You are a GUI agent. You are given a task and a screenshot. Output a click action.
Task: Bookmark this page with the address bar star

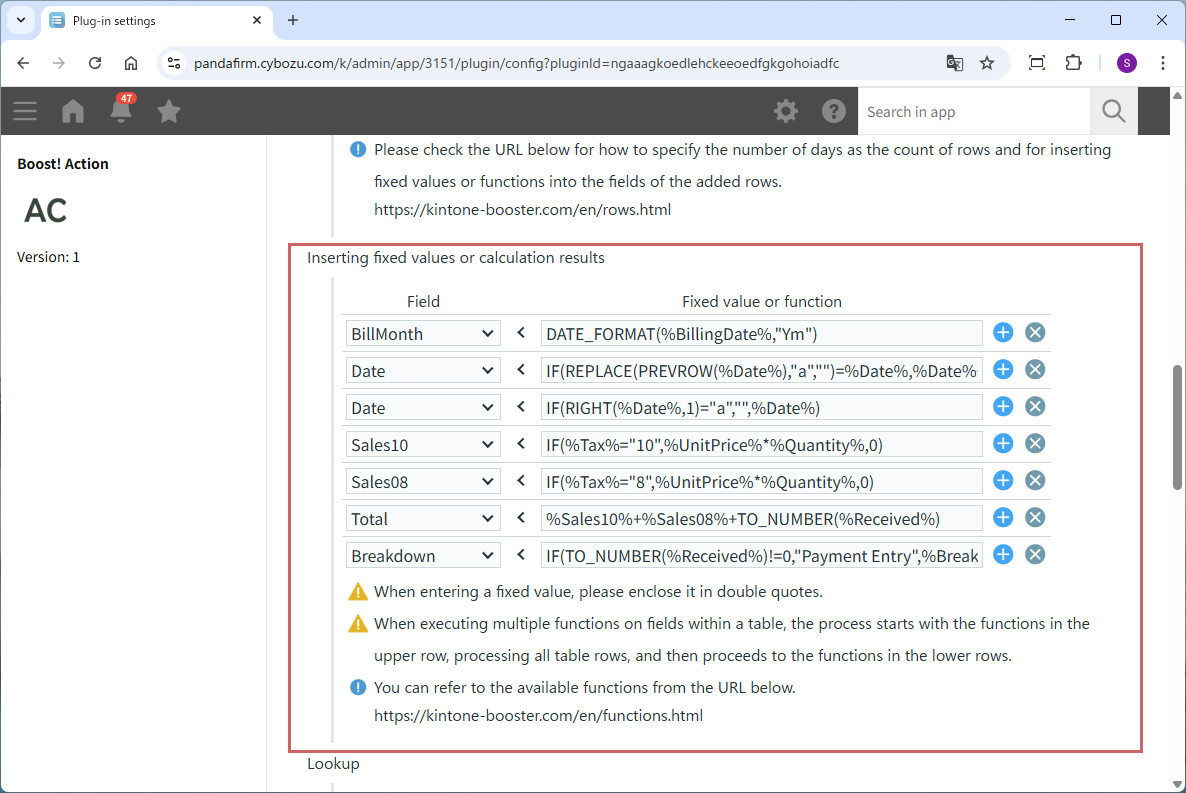[x=987, y=63]
